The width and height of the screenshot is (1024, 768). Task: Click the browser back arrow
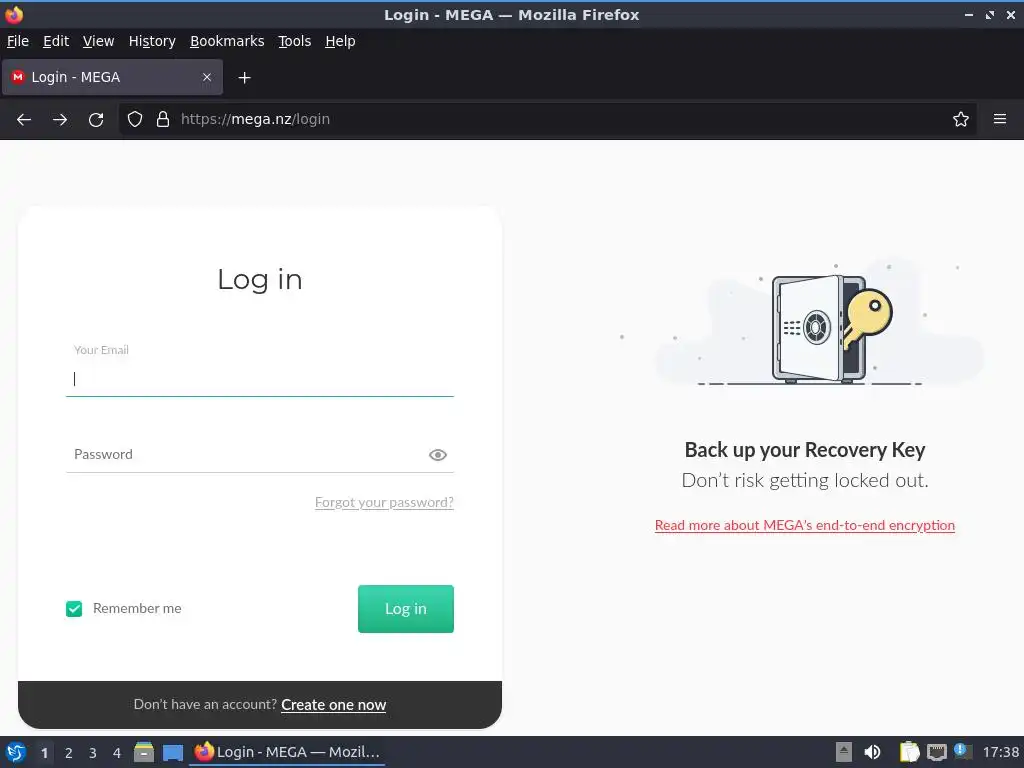tap(24, 120)
